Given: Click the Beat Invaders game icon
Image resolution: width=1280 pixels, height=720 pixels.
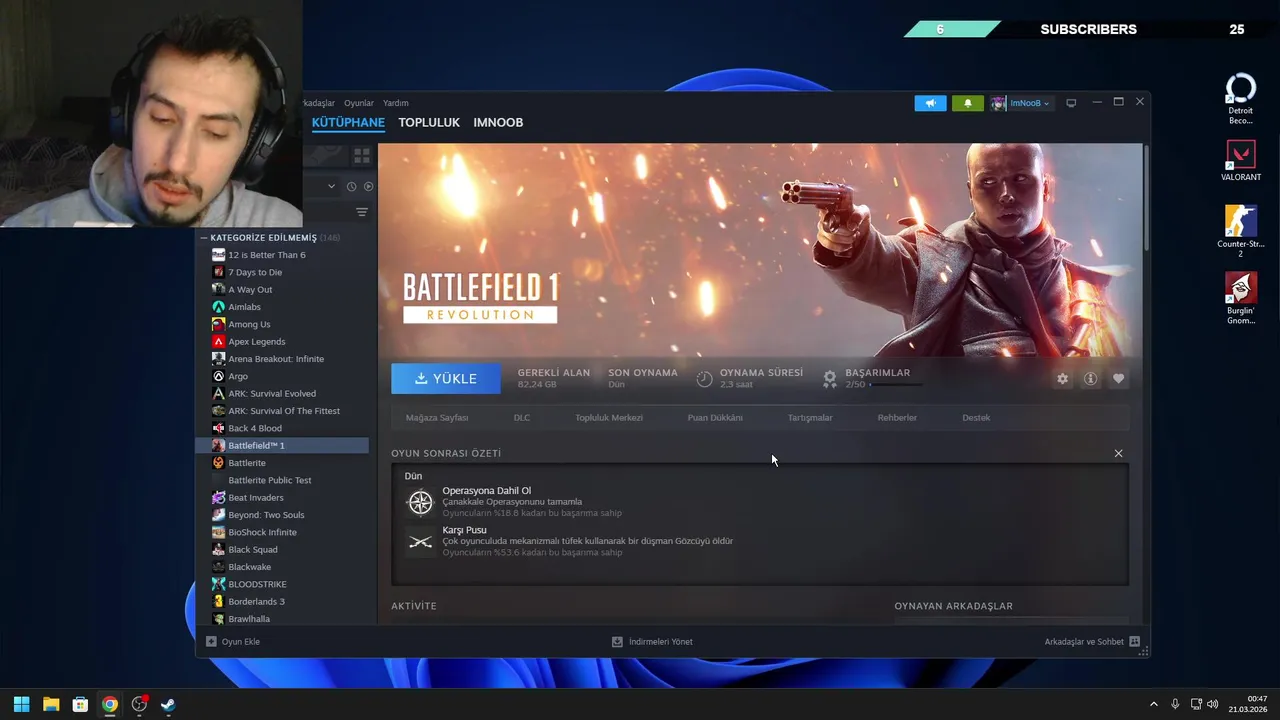Looking at the screenshot, I should coord(218,497).
